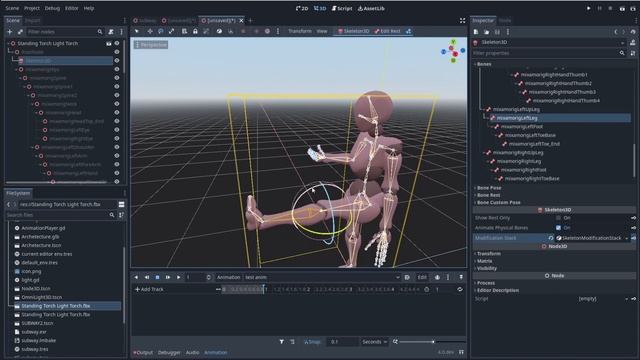Attach a script to selected node
The width and height of the screenshot is (640, 360).
tap(111, 32)
